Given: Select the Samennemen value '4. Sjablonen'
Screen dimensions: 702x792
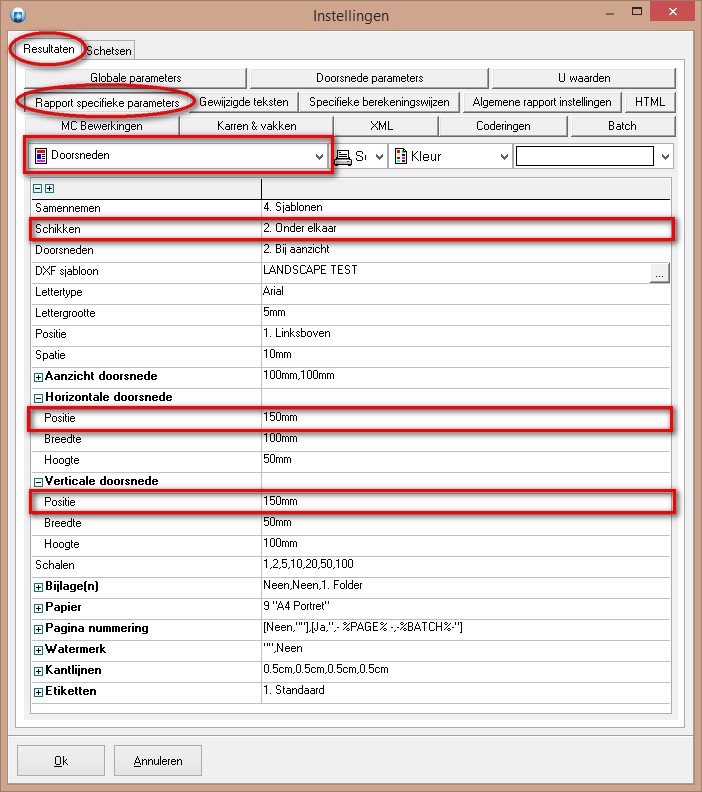Looking at the screenshot, I should pyautogui.click(x=292, y=207).
